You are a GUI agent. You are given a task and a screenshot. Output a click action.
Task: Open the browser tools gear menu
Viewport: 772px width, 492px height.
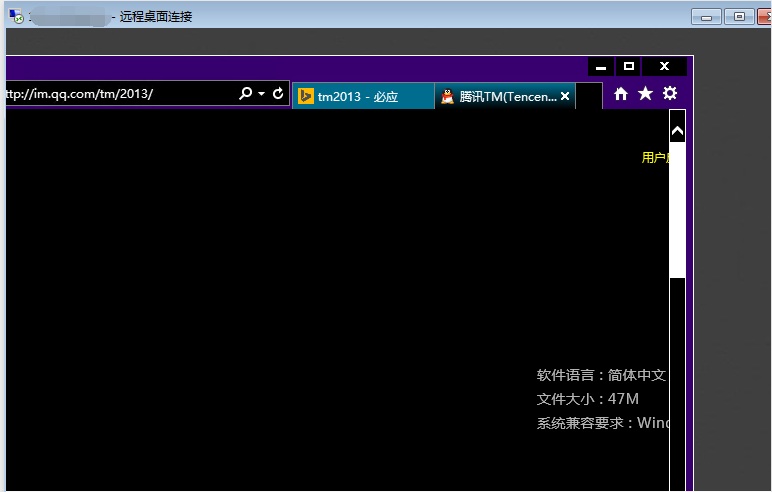pos(670,94)
